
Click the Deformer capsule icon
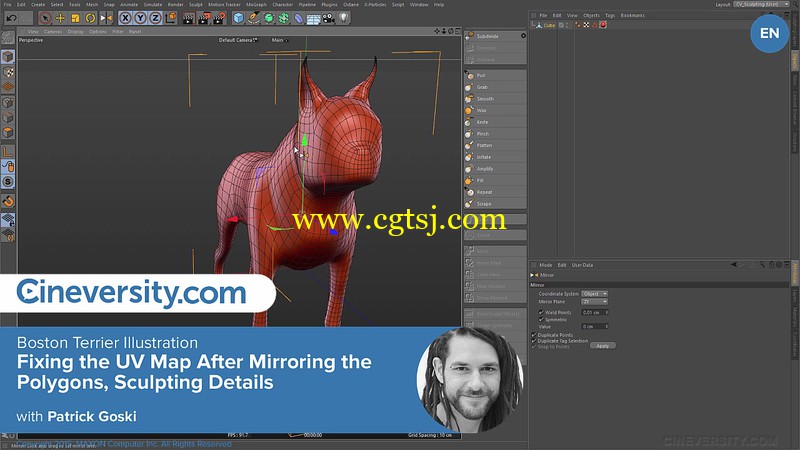tap(298, 19)
